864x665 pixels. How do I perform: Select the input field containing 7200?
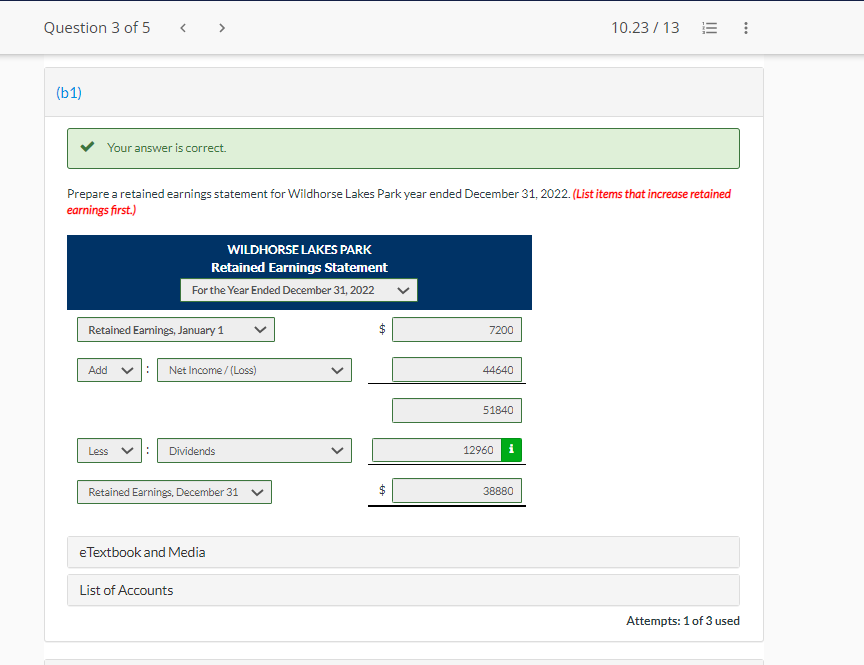click(x=457, y=329)
